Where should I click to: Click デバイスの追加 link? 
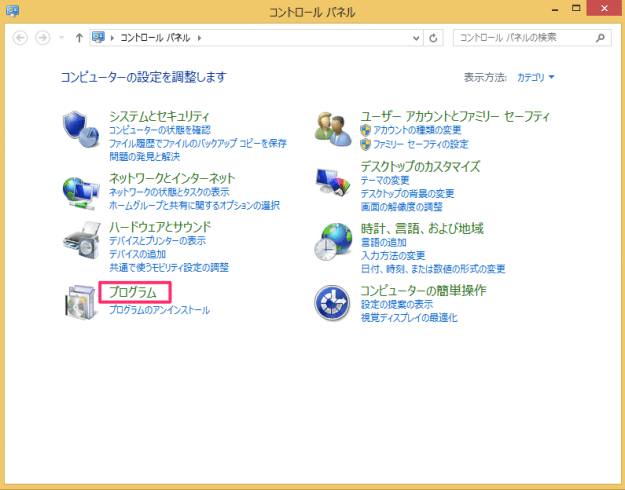(x=138, y=254)
